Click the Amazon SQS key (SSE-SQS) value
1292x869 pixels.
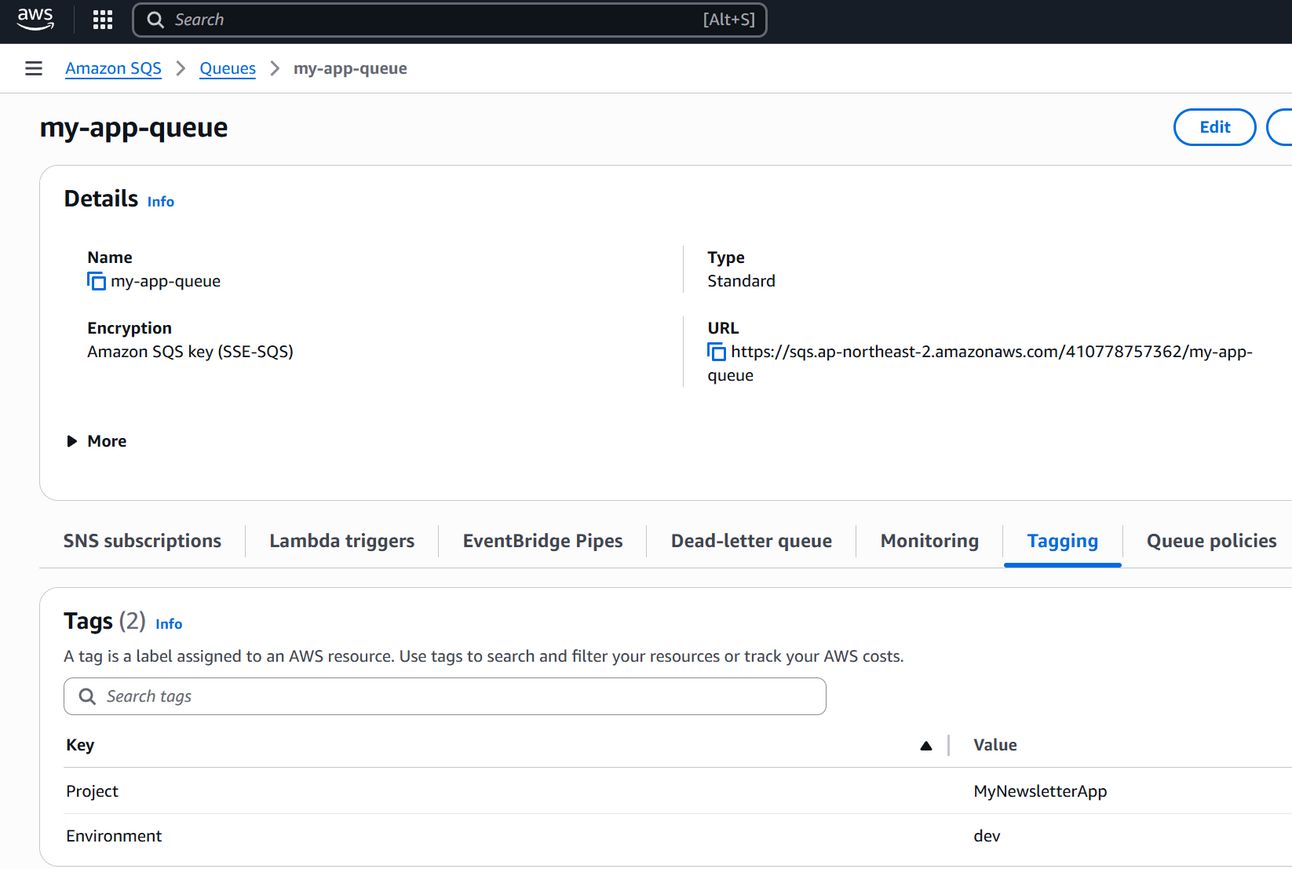[x=190, y=352]
